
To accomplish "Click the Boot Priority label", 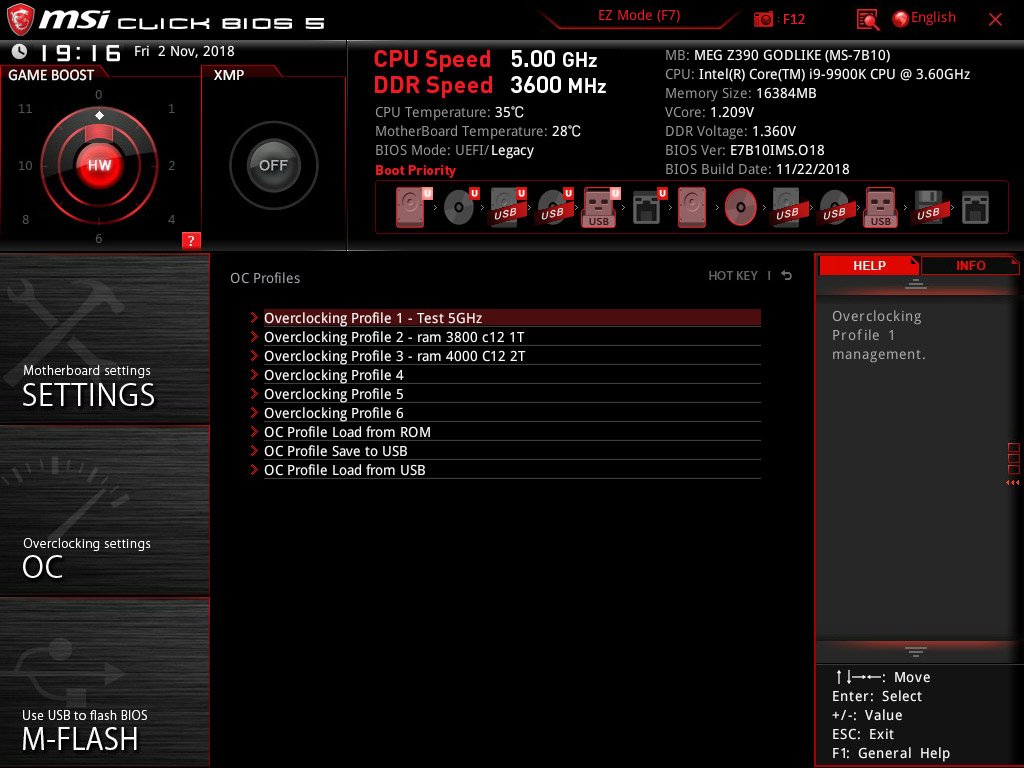I will (x=415, y=170).
